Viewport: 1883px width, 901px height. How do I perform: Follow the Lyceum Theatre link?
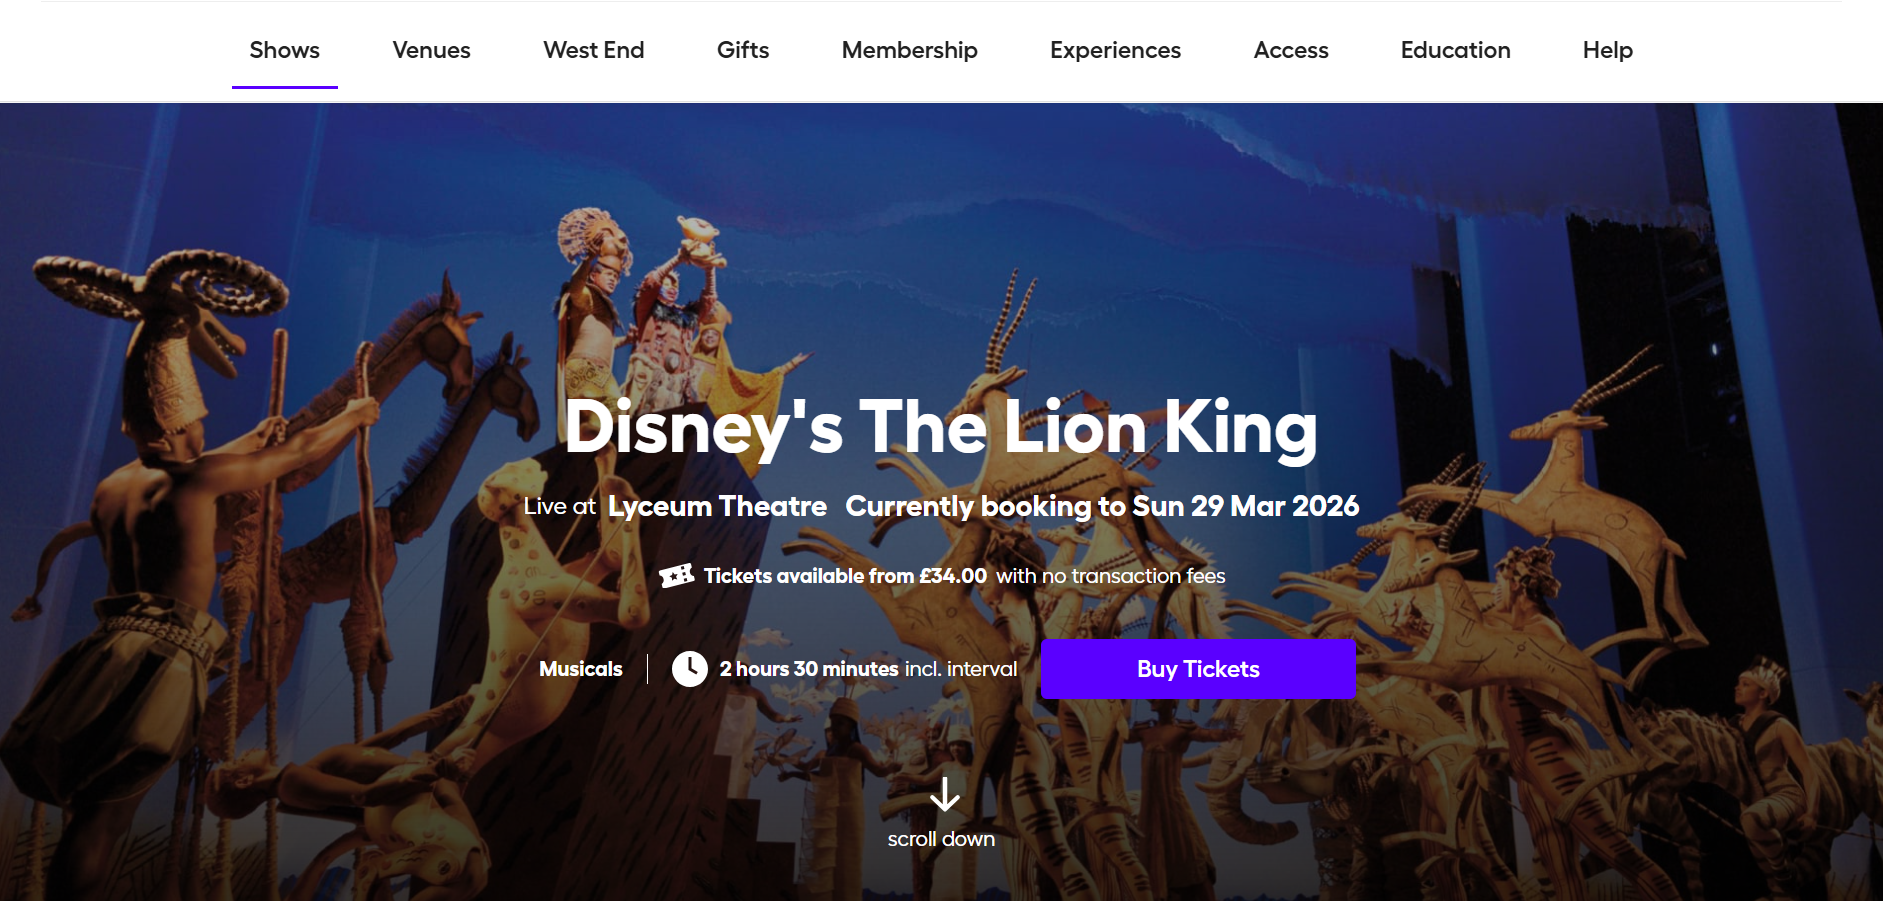[717, 506]
